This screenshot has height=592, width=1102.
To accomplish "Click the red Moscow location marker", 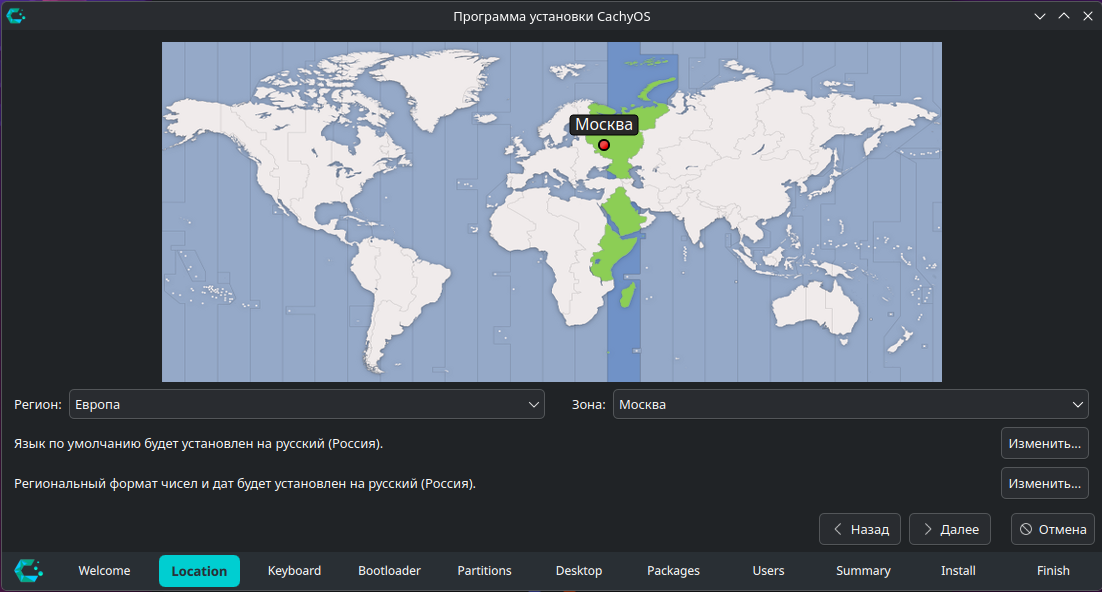I will [604, 145].
